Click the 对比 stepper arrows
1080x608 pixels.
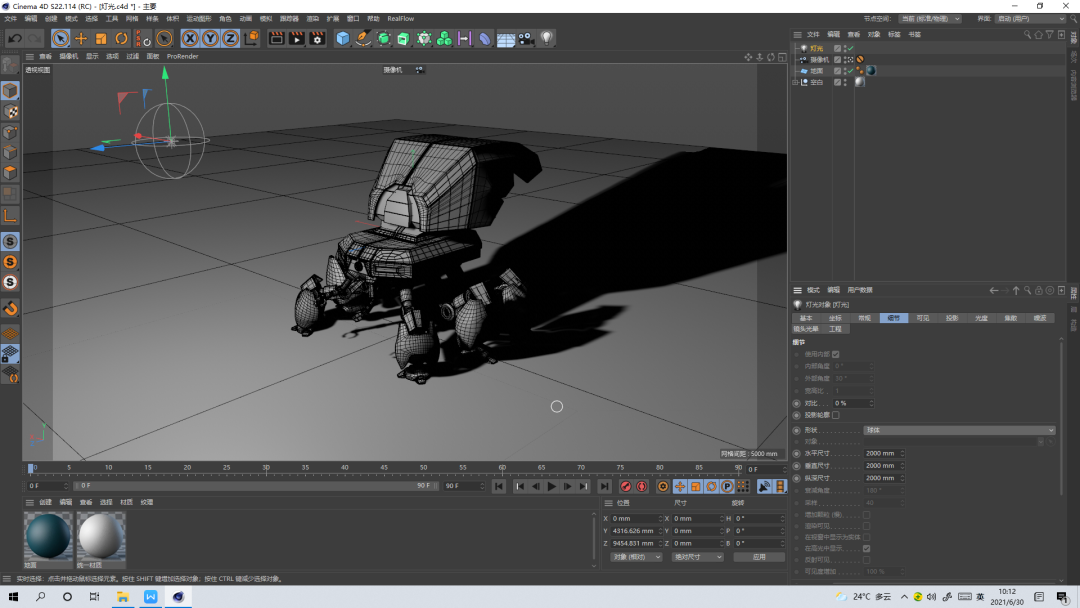pos(871,403)
